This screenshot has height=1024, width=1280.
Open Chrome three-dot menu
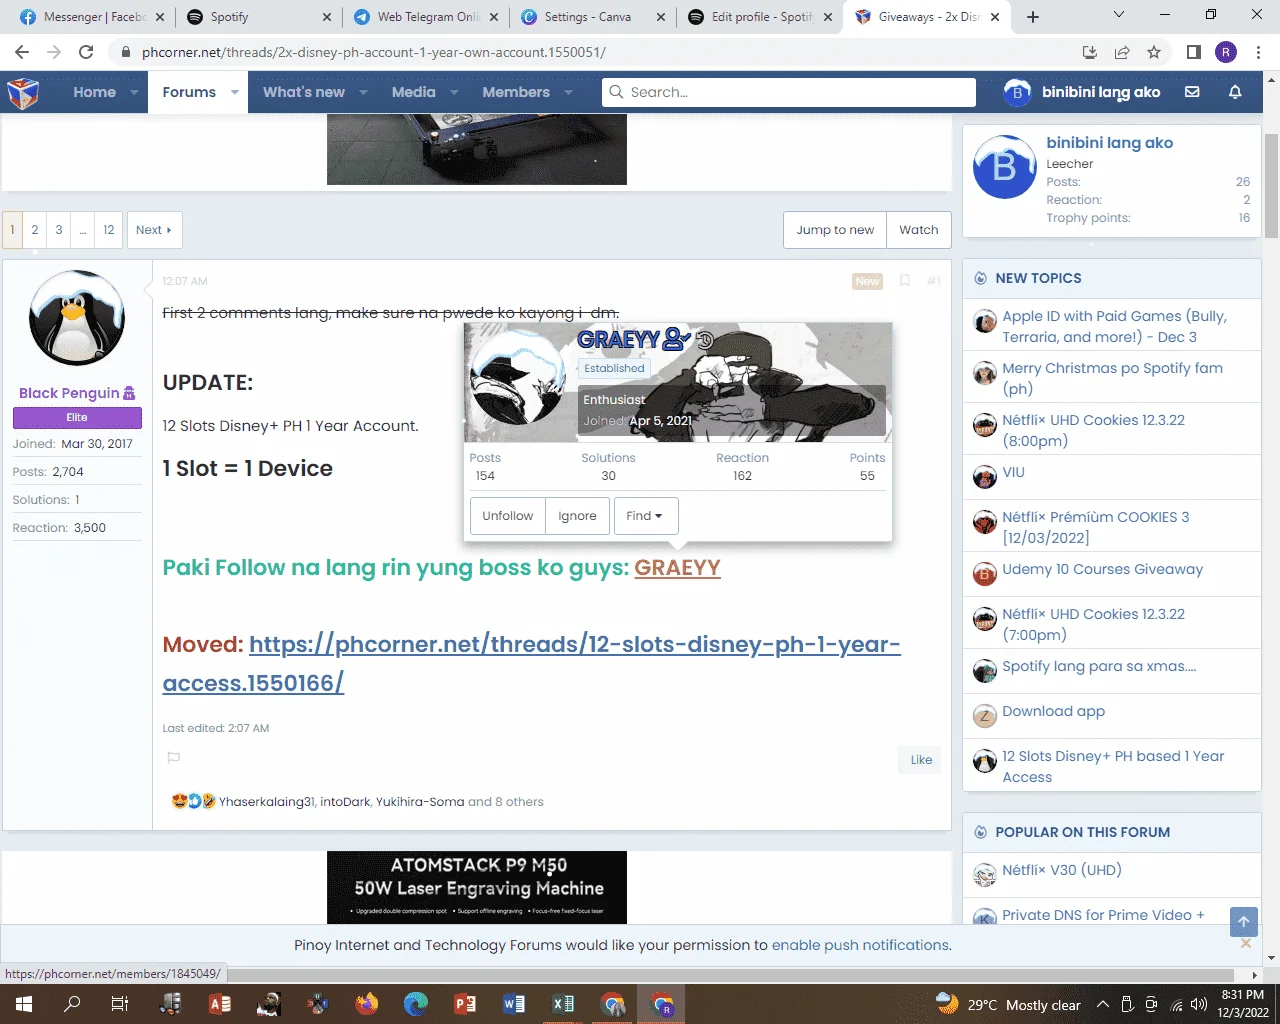click(x=1258, y=52)
